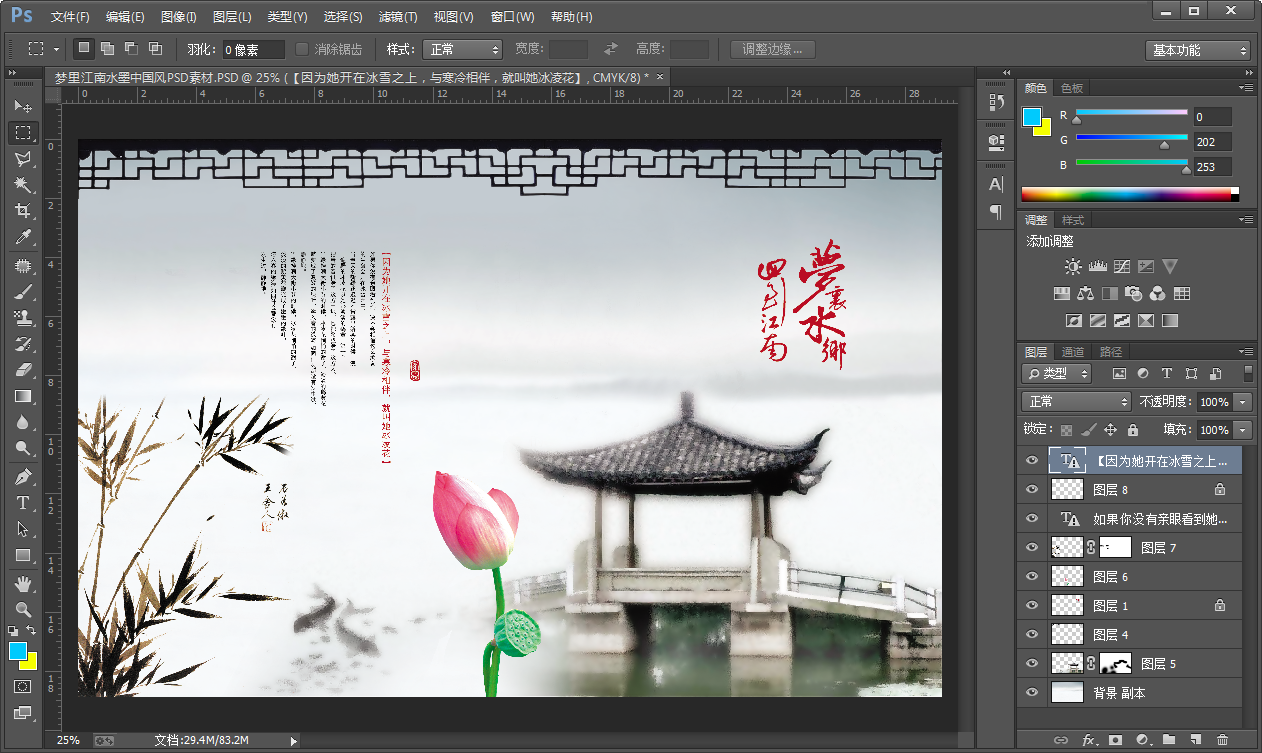The width and height of the screenshot is (1262, 753).
Task: Hide the 背景 副本 layer
Action: [x=1032, y=693]
